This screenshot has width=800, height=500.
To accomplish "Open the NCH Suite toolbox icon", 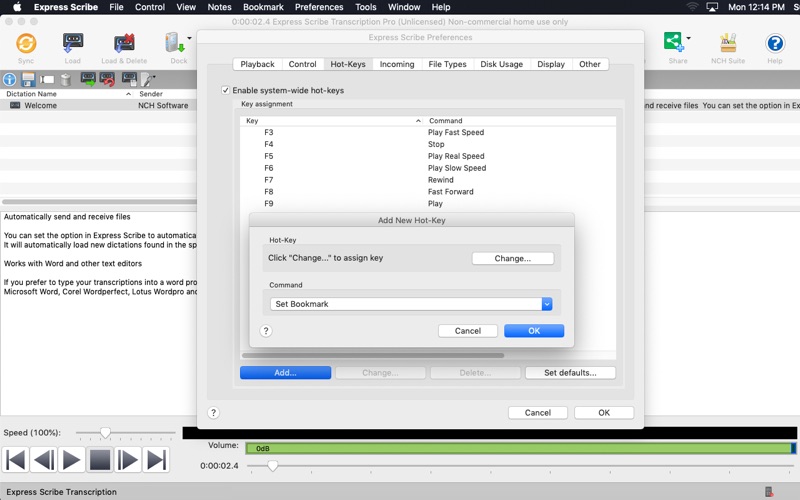I will tap(728, 43).
